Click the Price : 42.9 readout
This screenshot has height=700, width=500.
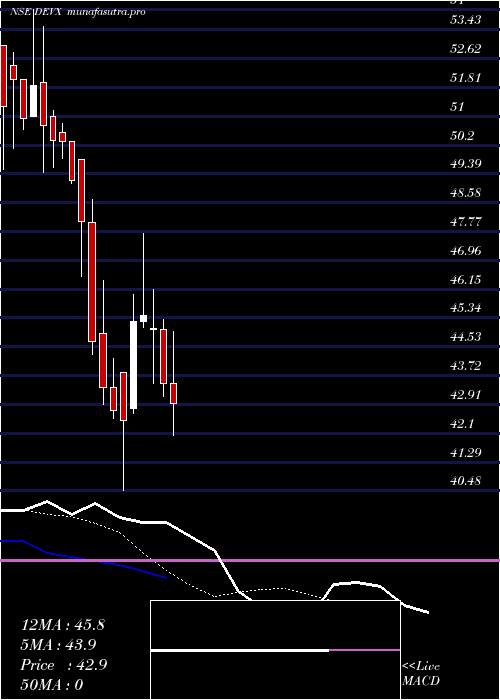[64, 665]
